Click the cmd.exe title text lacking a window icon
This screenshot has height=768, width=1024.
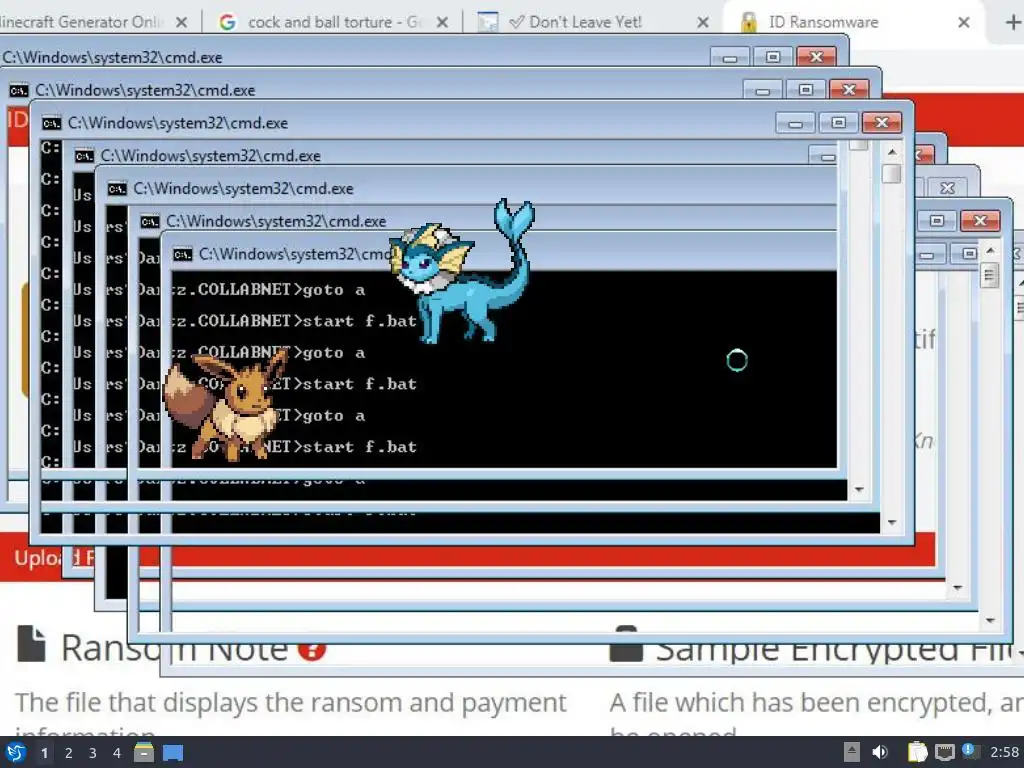112,57
